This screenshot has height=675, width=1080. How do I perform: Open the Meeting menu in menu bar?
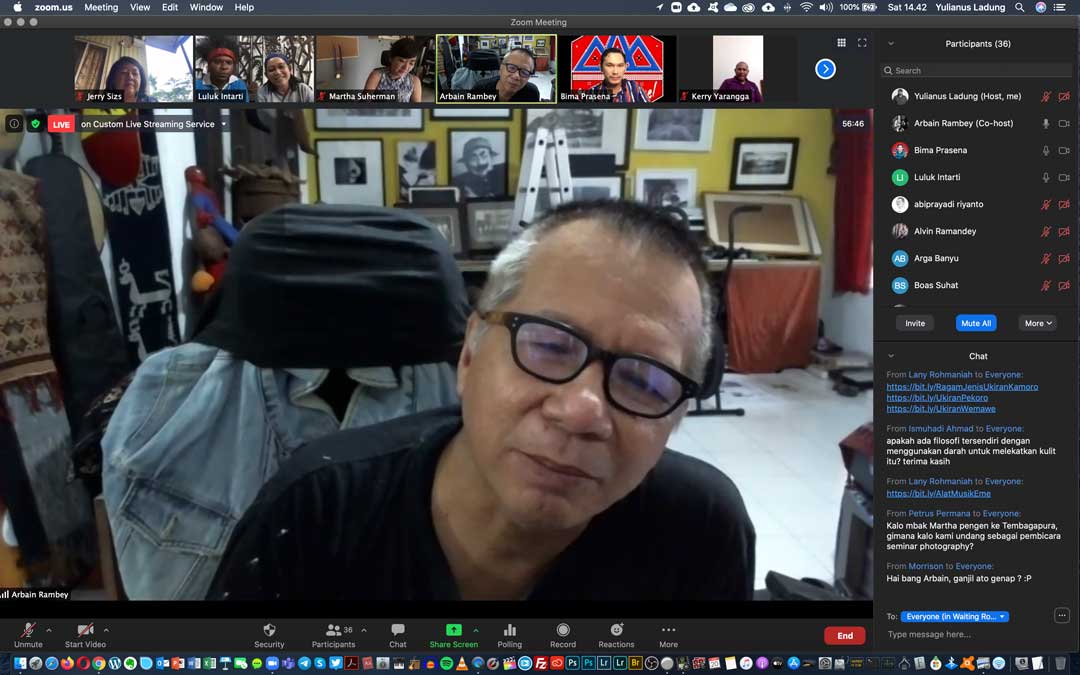(101, 7)
